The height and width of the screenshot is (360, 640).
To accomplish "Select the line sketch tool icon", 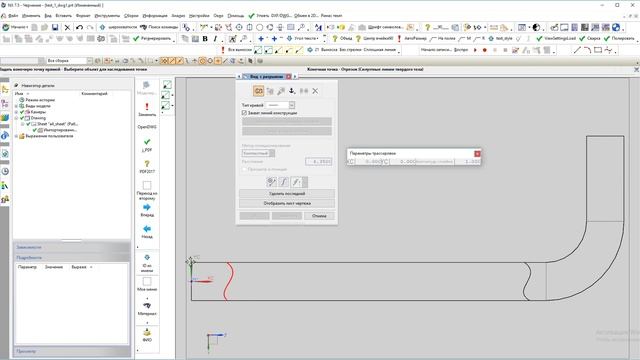I will (x=577, y=50).
